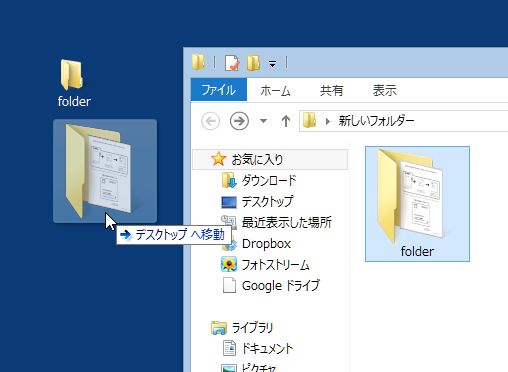508x372 pixels.
Task: Open フォトストリーム in the navigation pane
Action: 275,265
